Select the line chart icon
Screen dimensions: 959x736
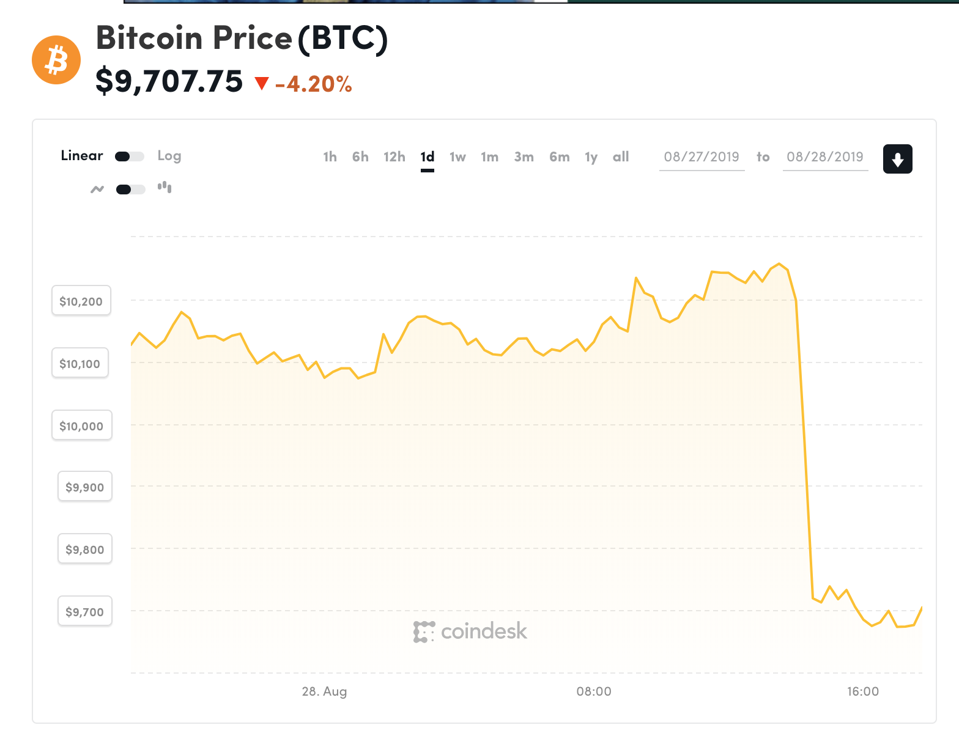(95, 188)
